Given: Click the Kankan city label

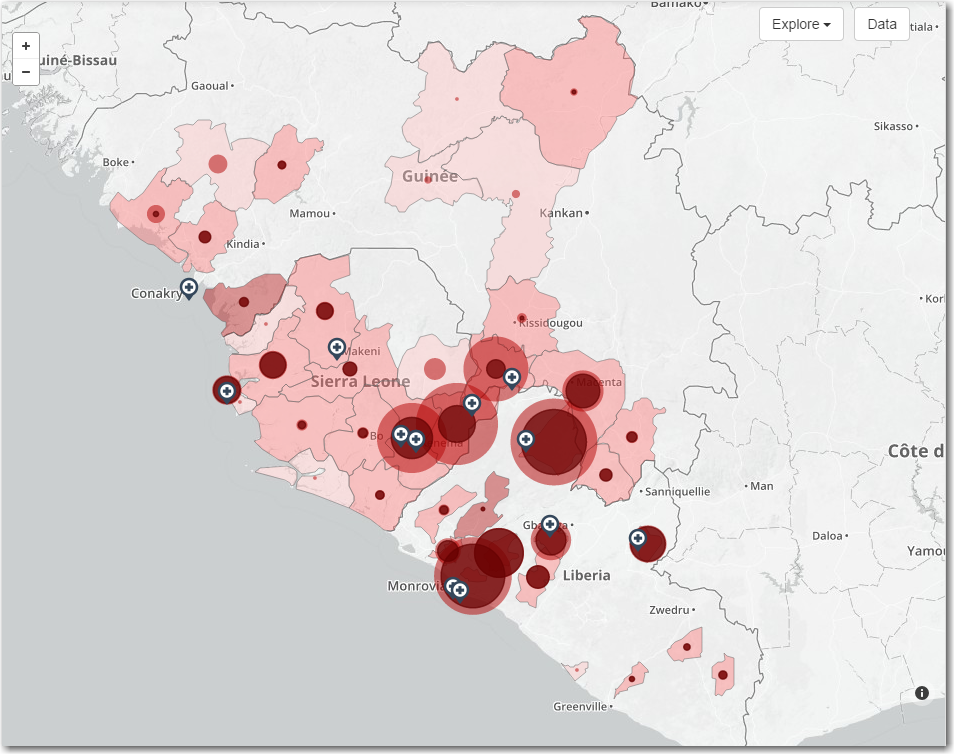Looking at the screenshot, I should click(x=561, y=213).
